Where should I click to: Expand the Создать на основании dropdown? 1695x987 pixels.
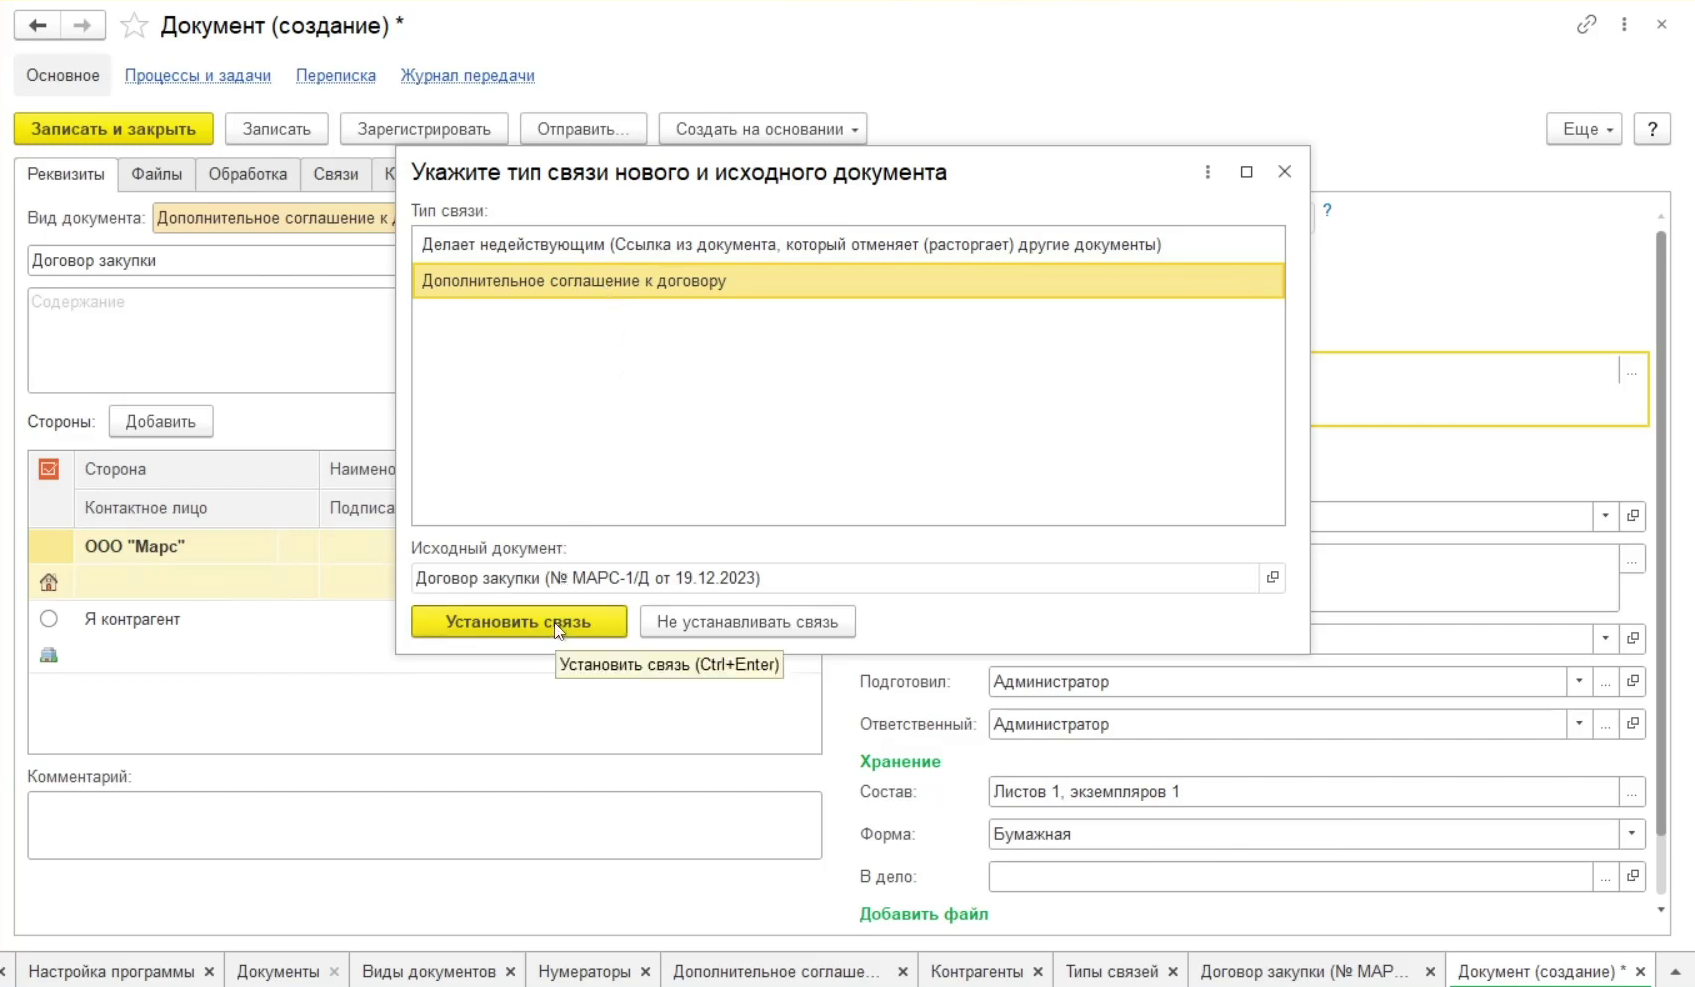click(762, 129)
